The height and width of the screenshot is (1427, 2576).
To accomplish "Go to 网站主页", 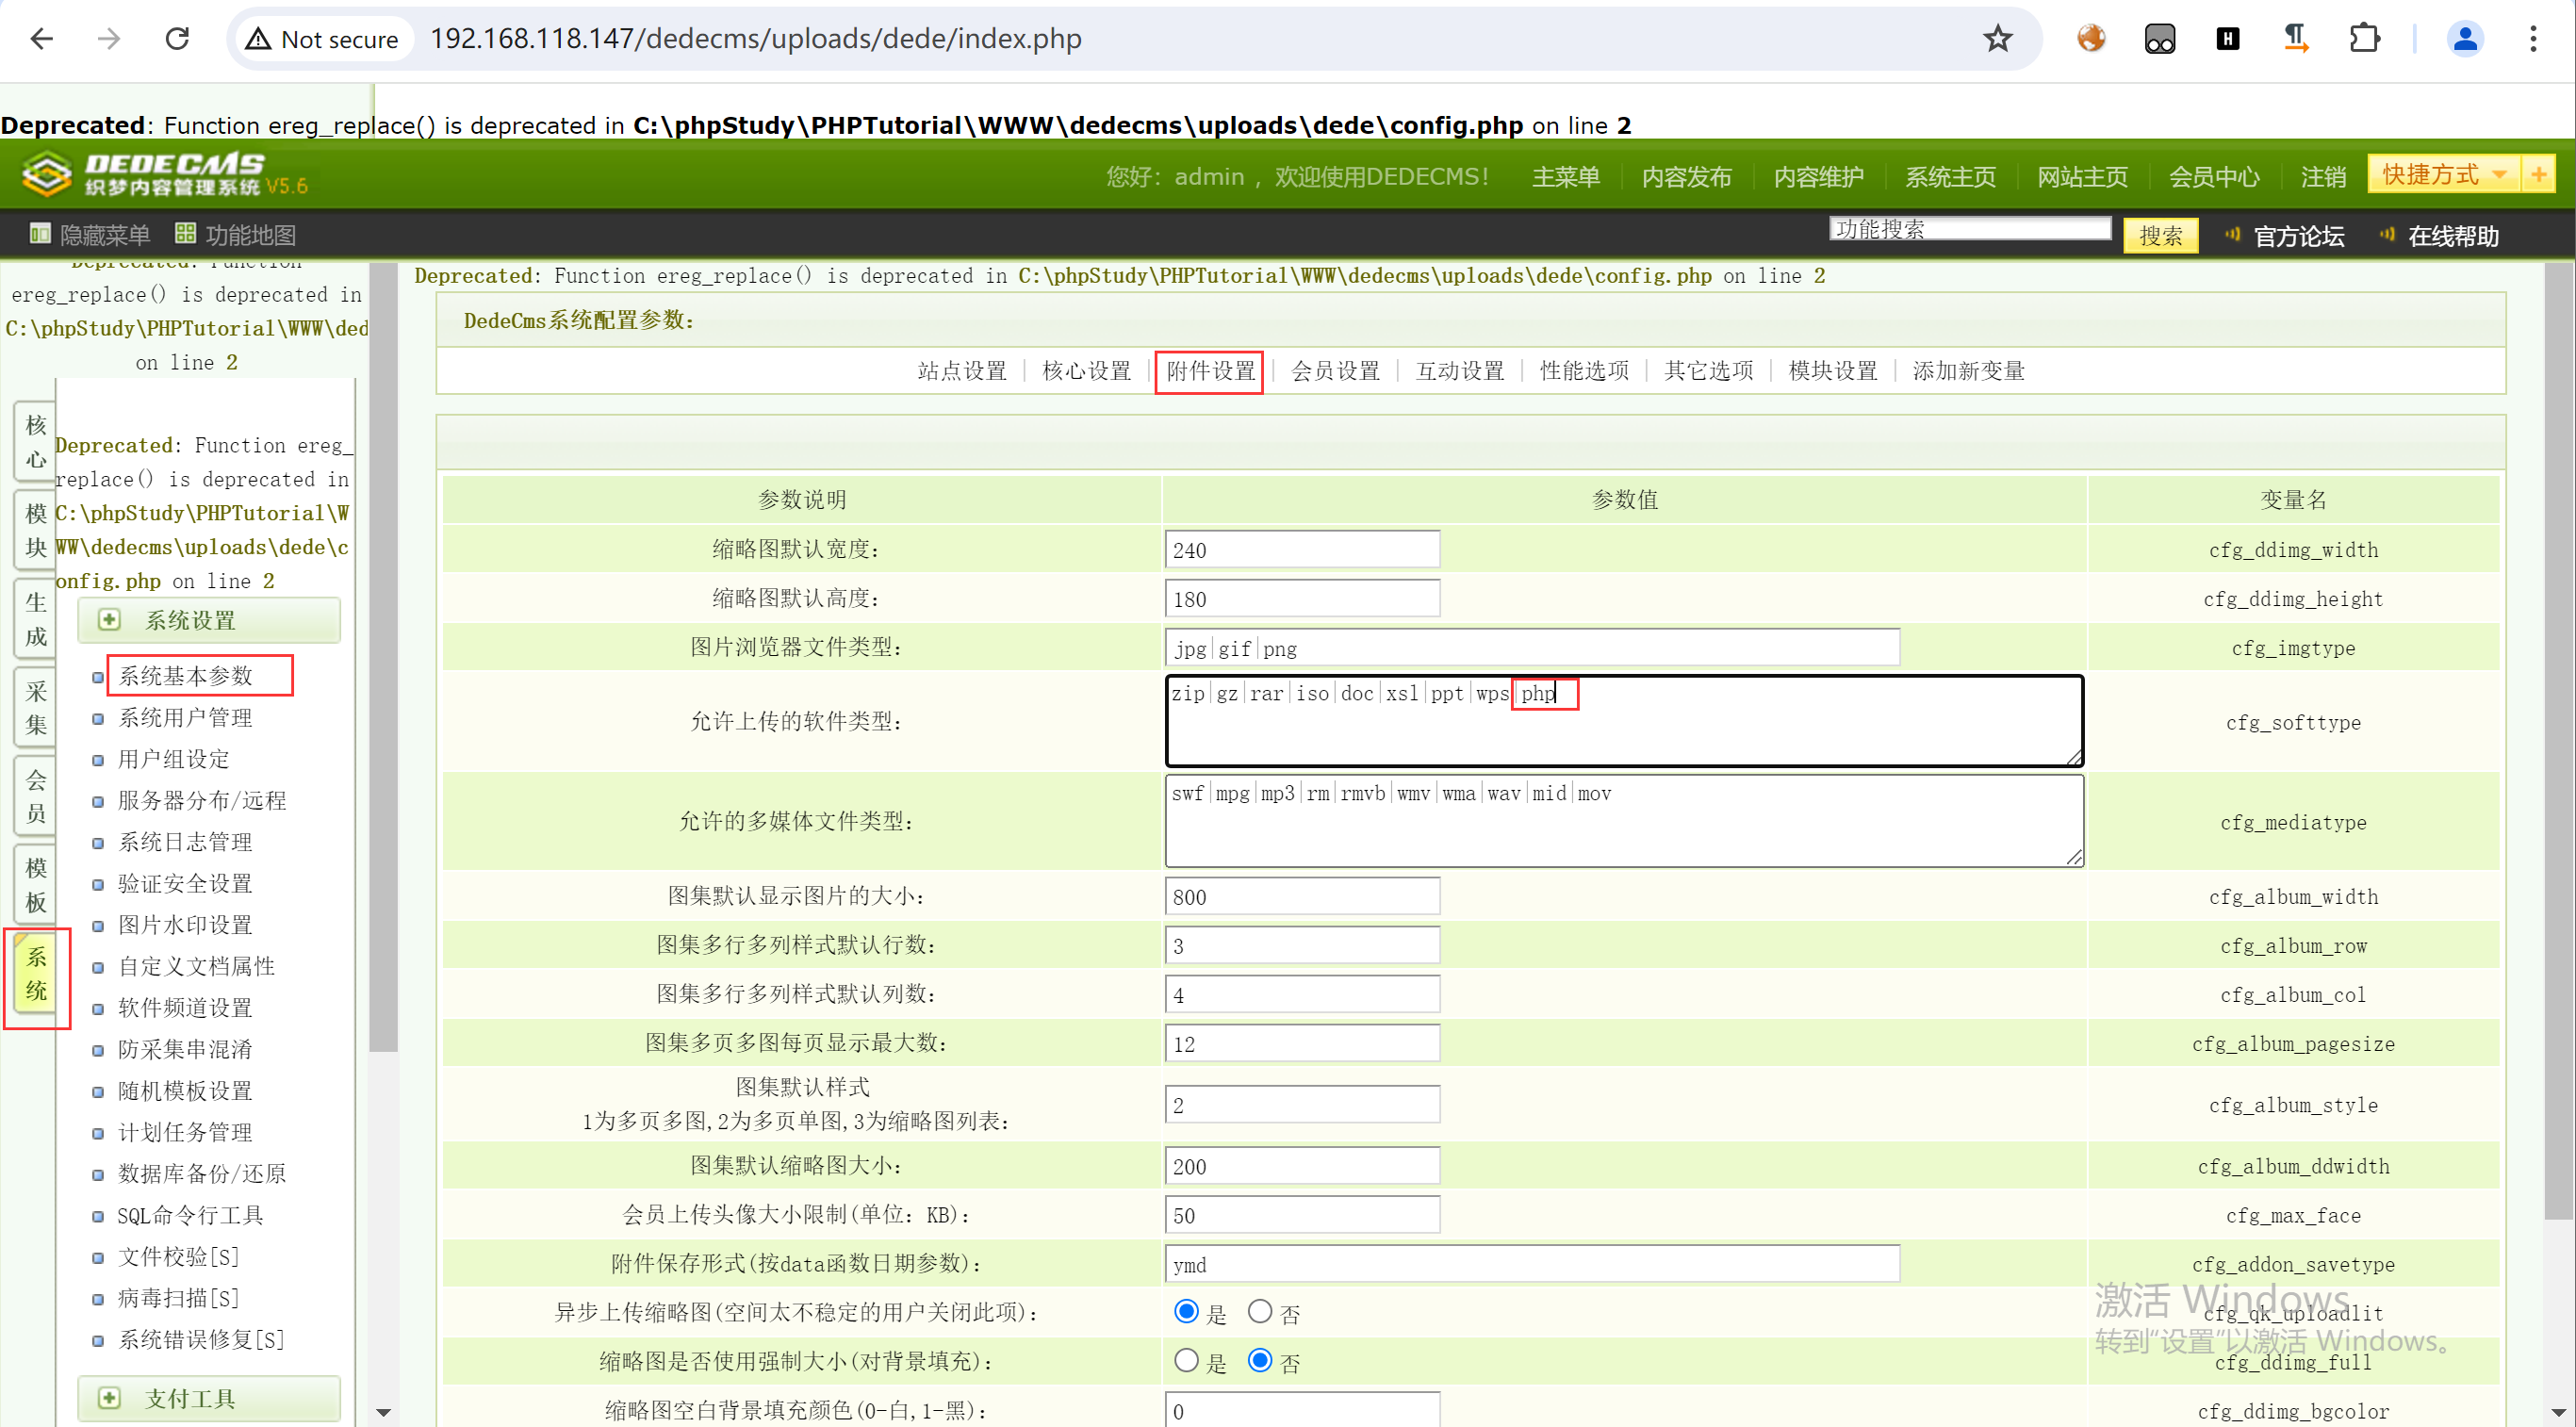I will pyautogui.click(x=2082, y=177).
